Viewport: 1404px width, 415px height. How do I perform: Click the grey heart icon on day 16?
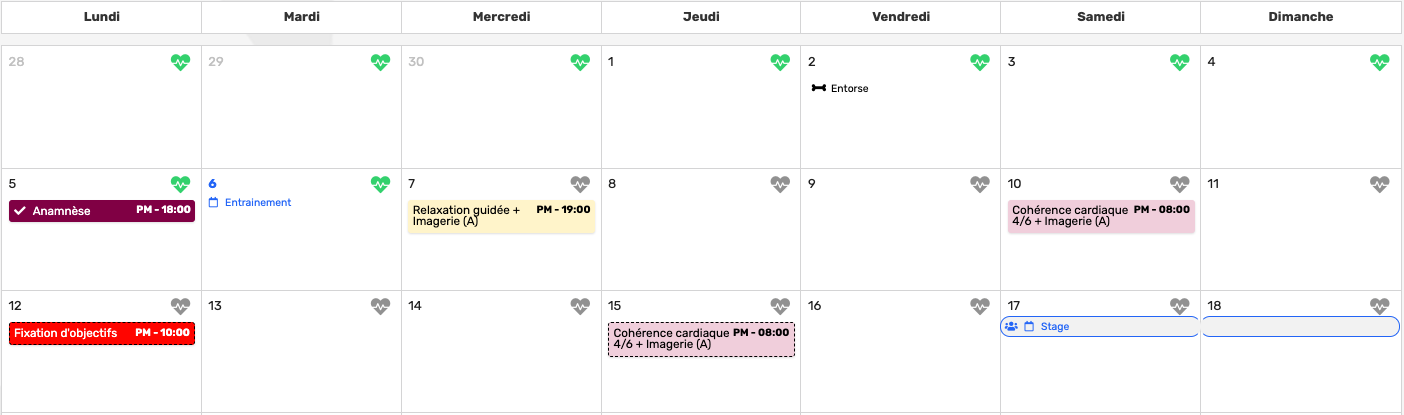980,306
